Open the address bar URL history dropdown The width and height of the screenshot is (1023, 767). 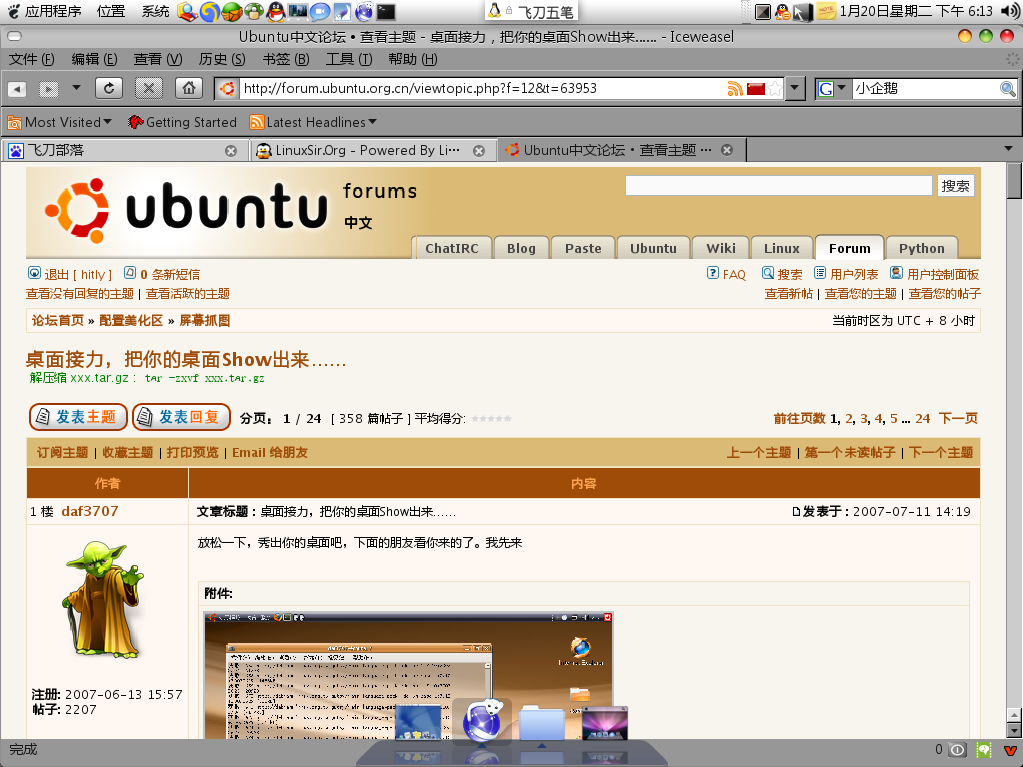coord(795,88)
